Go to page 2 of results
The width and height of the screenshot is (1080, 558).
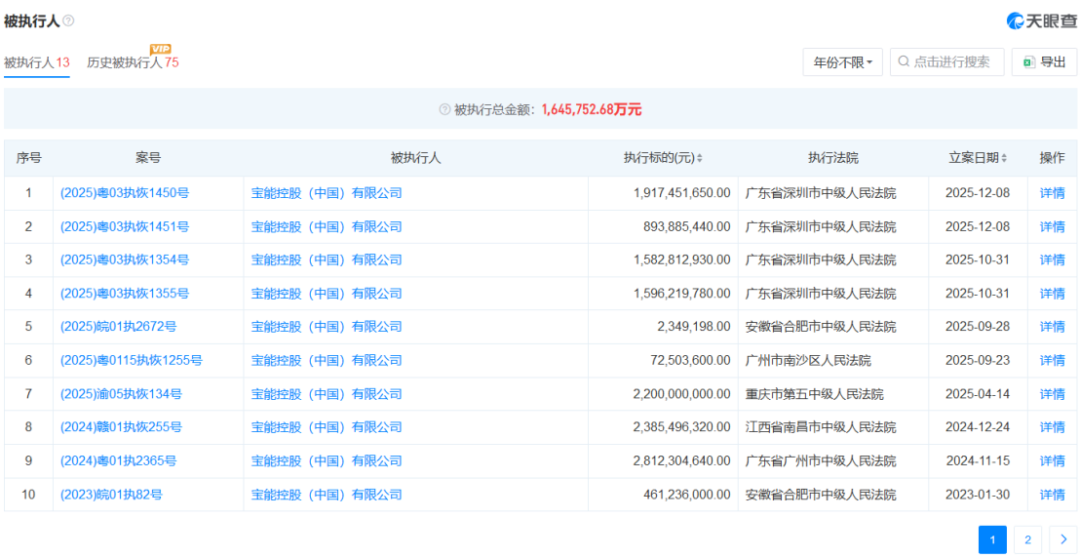tap(1027, 540)
